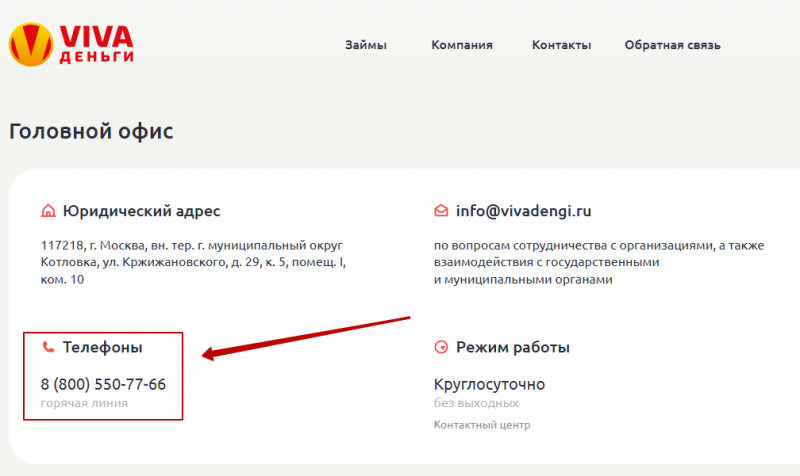
Task: Open the Займы menu item
Action: click(365, 45)
